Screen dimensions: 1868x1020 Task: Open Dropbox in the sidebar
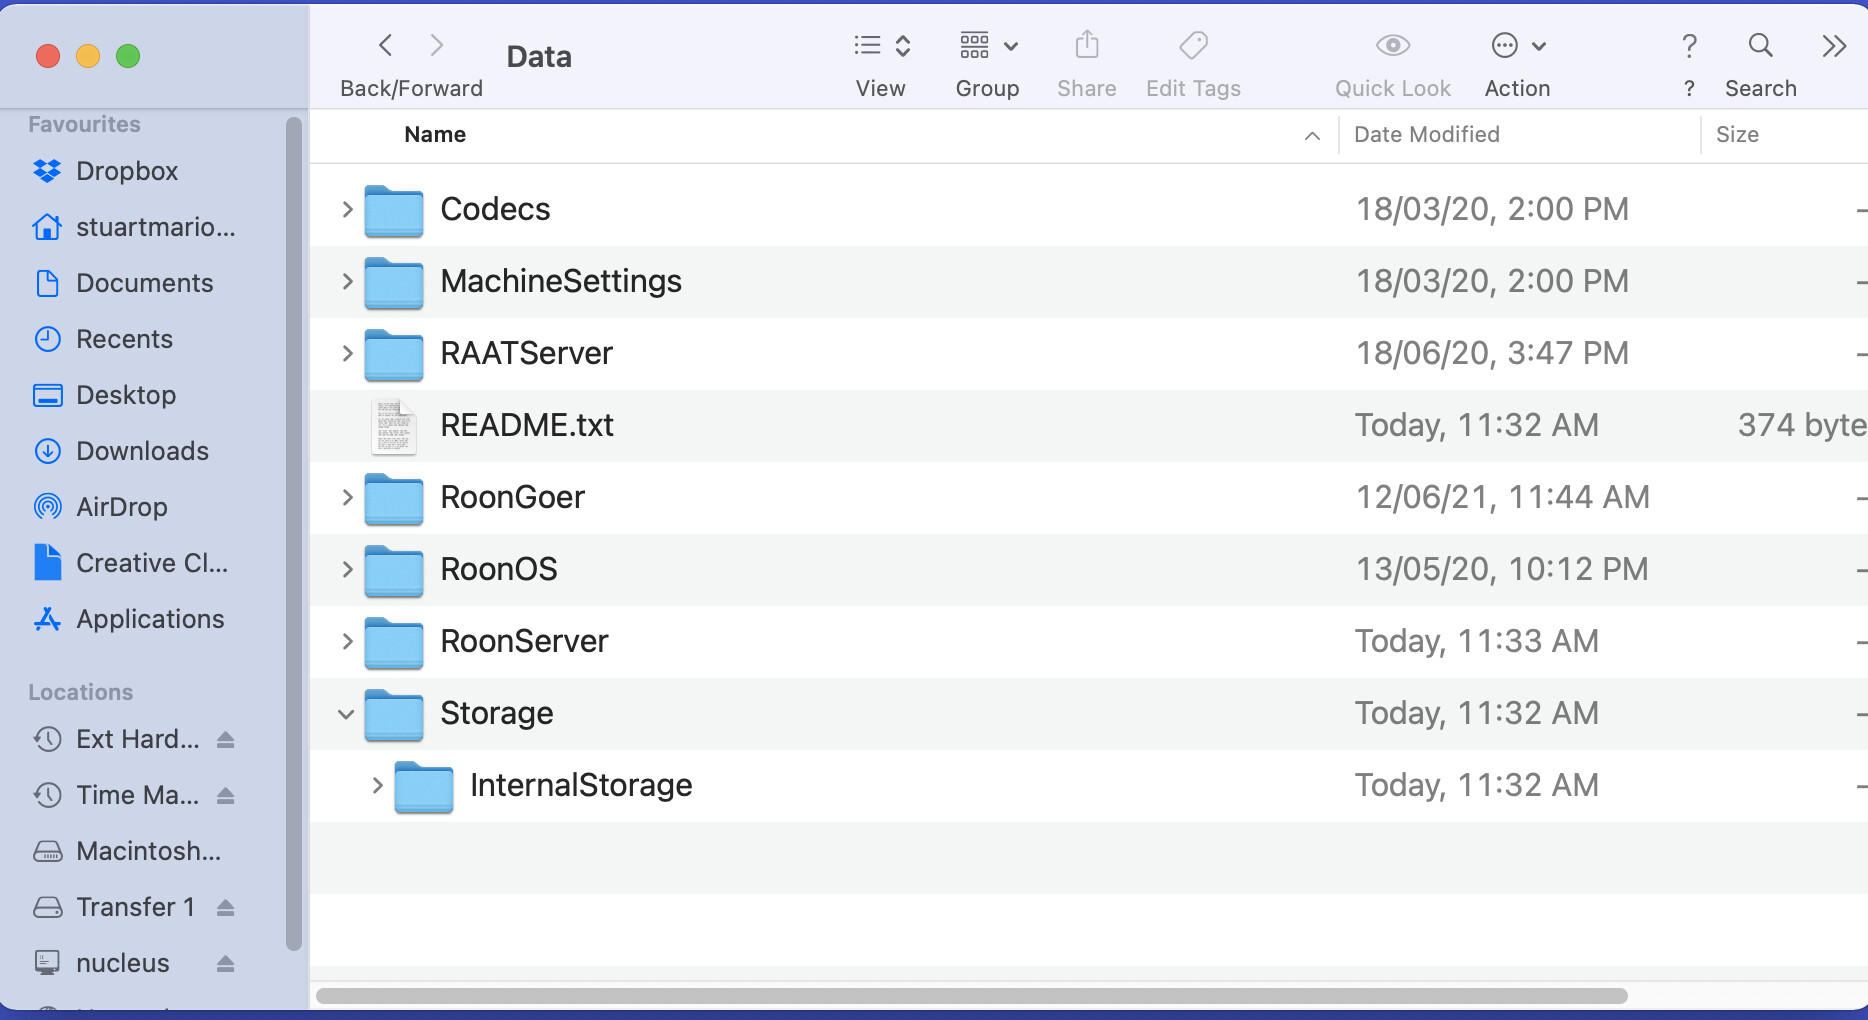127,171
